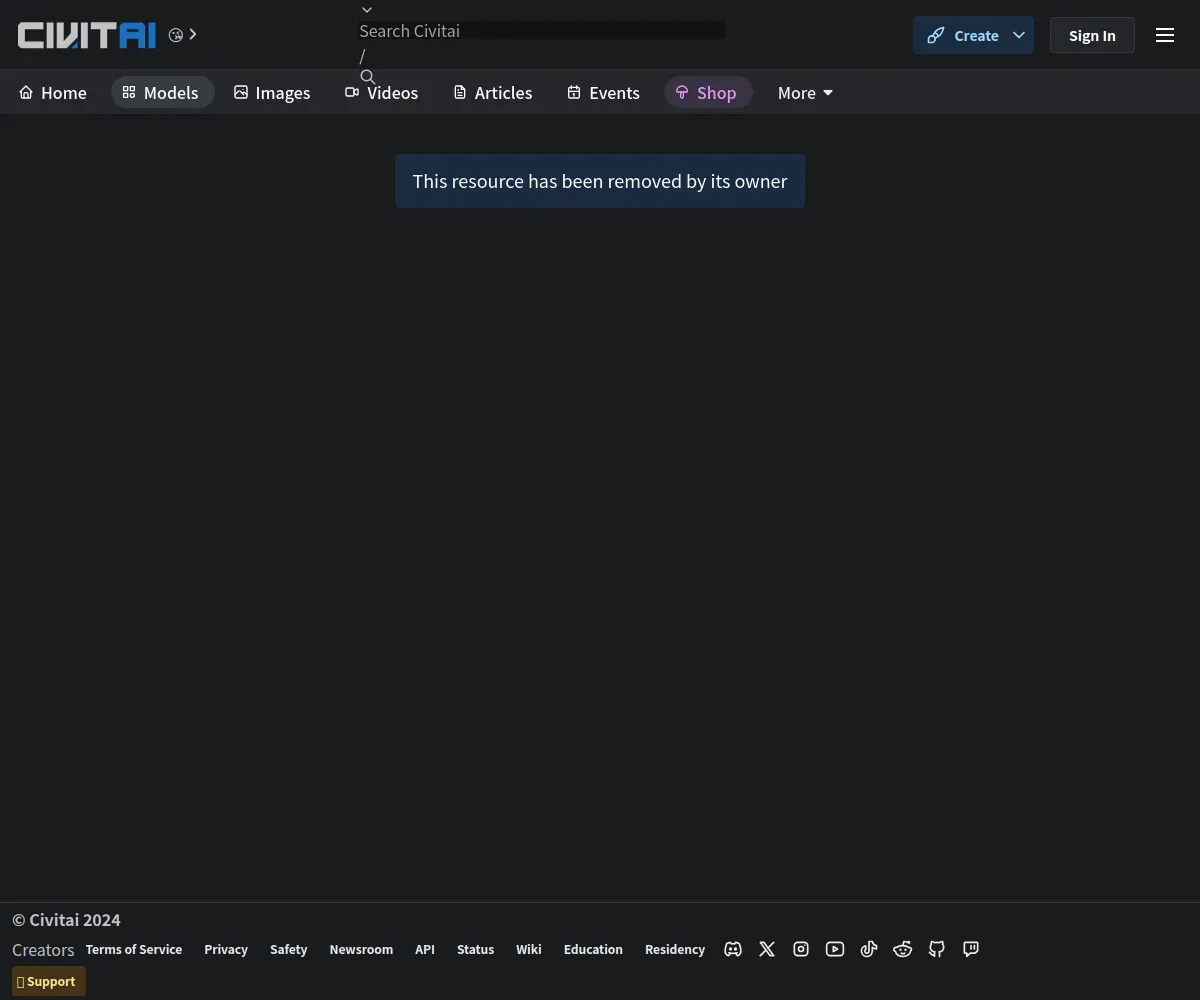Open the Wiki footer link
Viewport: 1200px width, 1000px height.
(x=529, y=949)
